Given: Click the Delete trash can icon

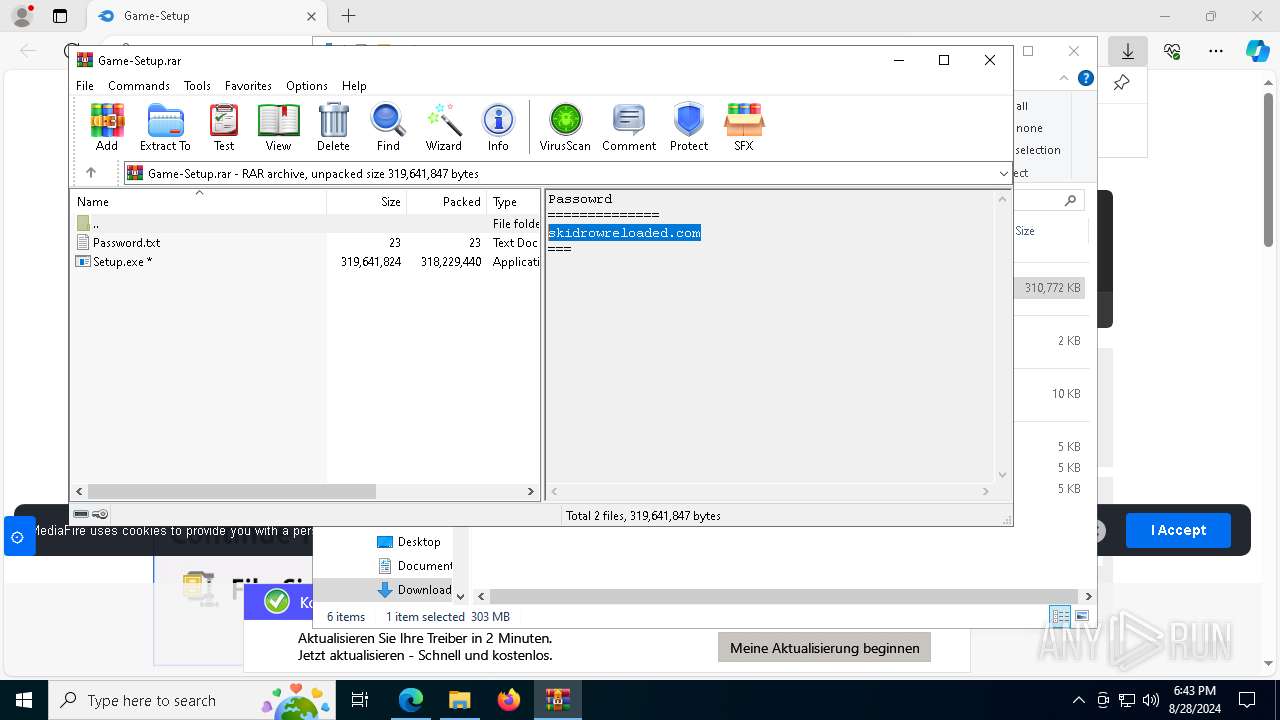Looking at the screenshot, I should pyautogui.click(x=333, y=127).
